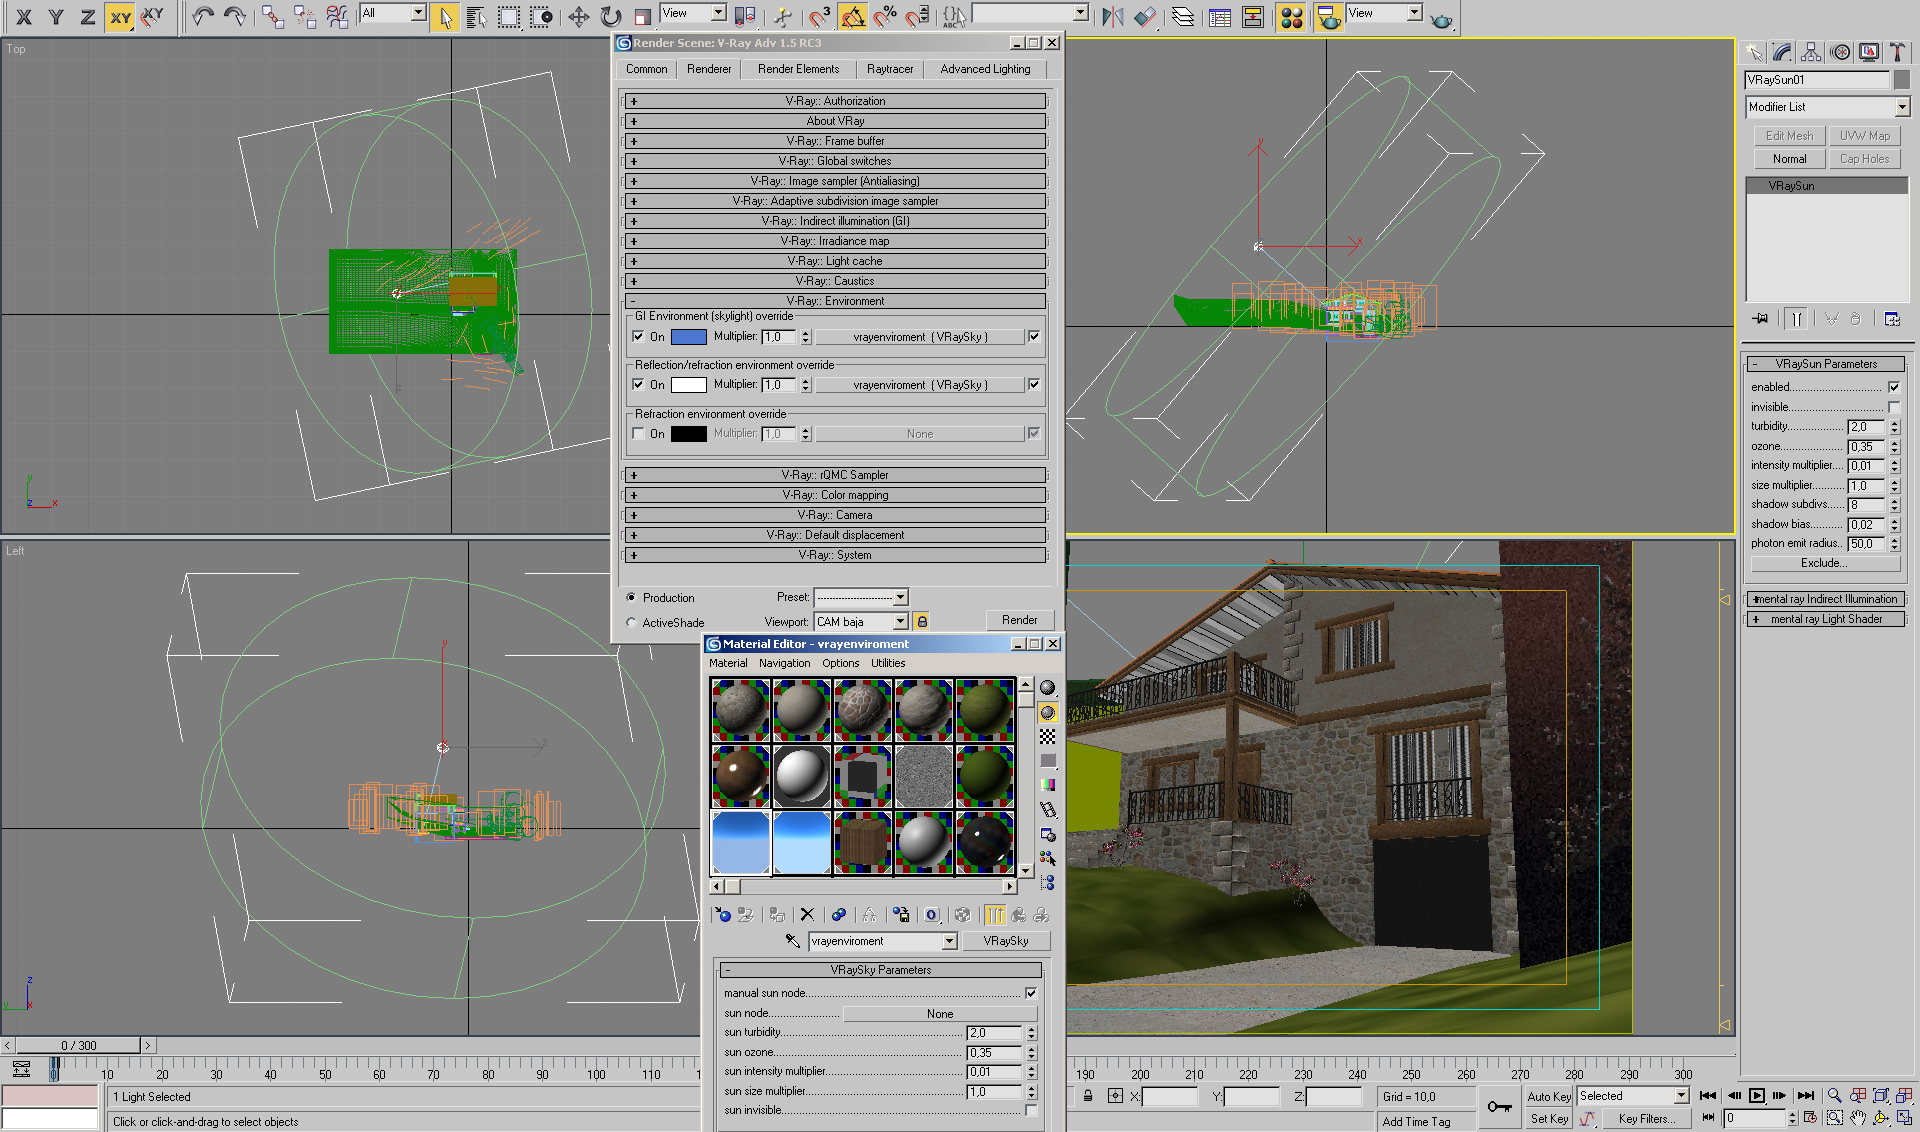Switch to the Render Elements tab

tap(798, 69)
